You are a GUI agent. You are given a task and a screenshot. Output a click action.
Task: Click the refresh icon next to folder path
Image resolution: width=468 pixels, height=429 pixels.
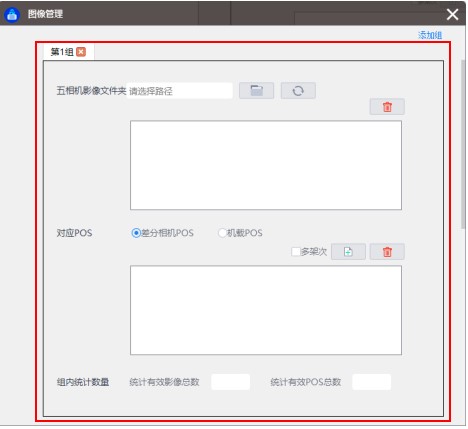(298, 90)
